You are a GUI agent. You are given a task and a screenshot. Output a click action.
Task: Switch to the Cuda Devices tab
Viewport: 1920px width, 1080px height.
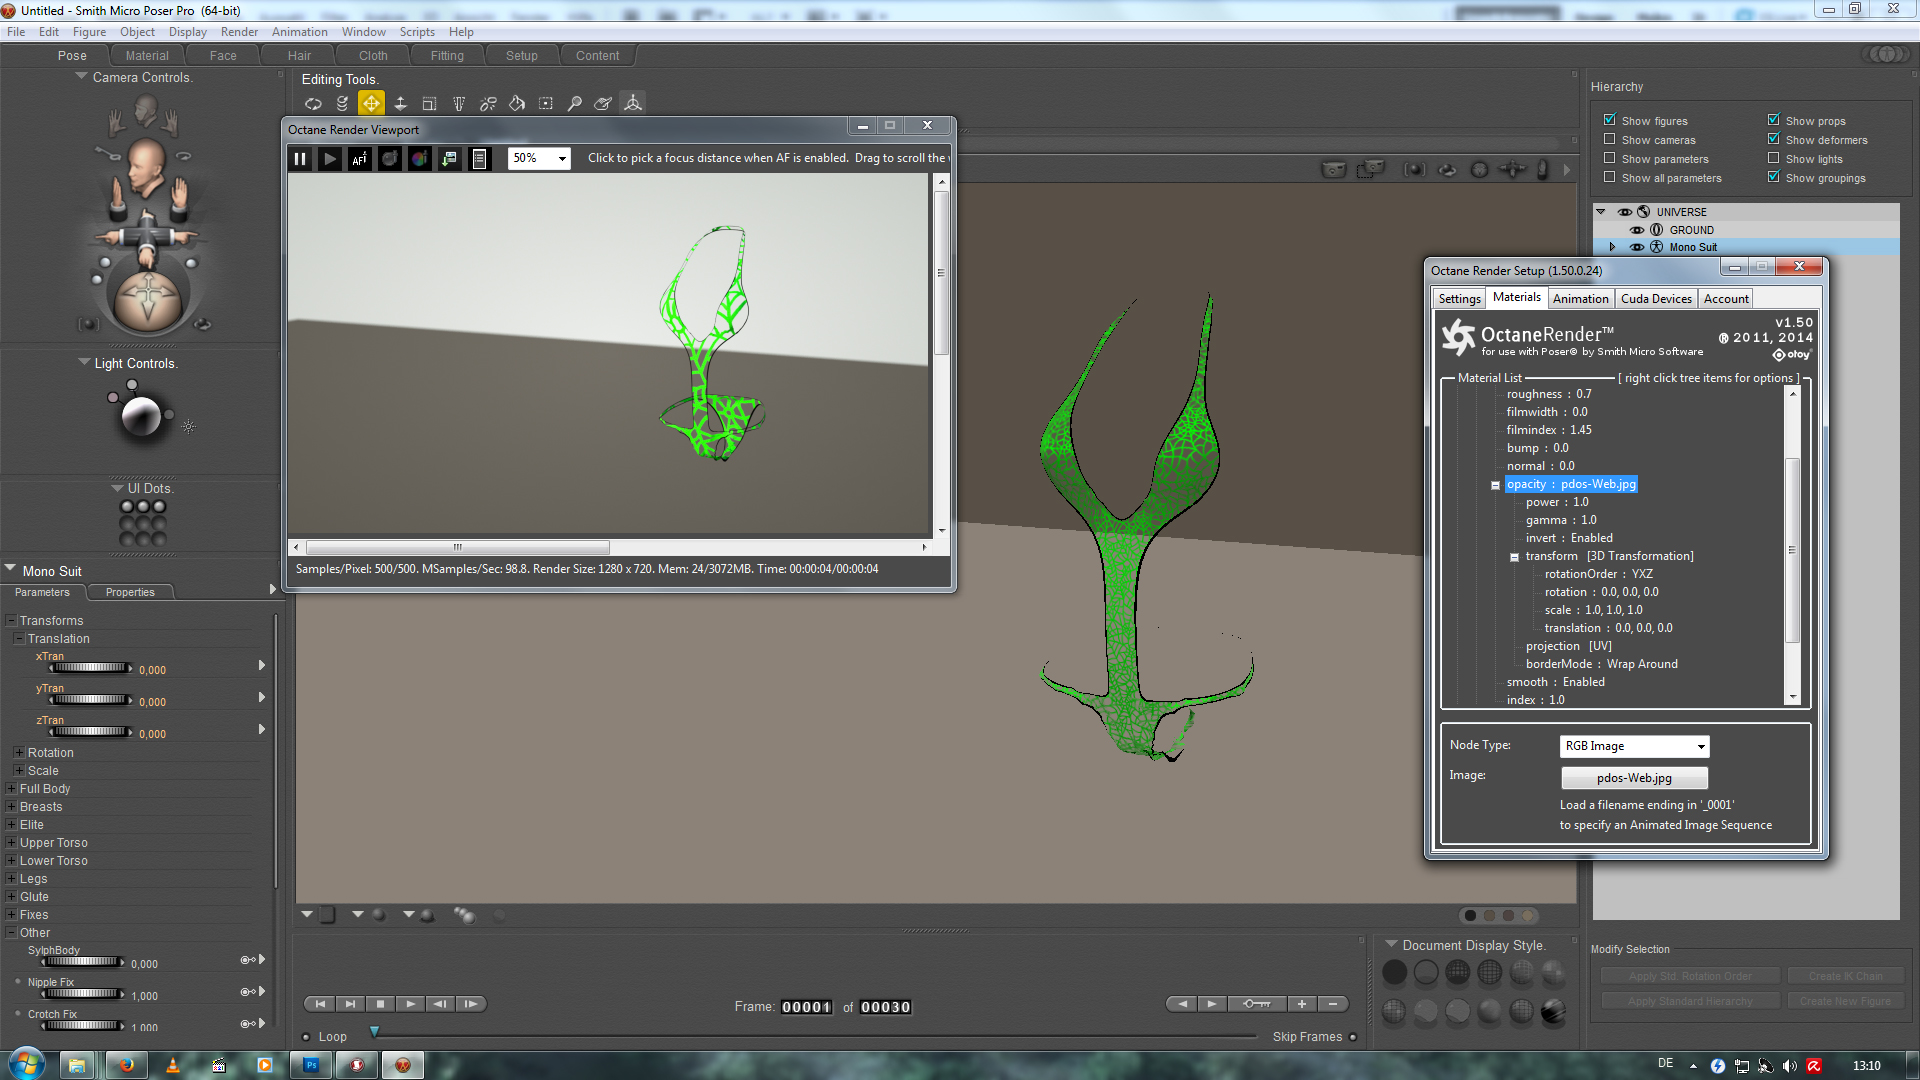coord(1656,299)
